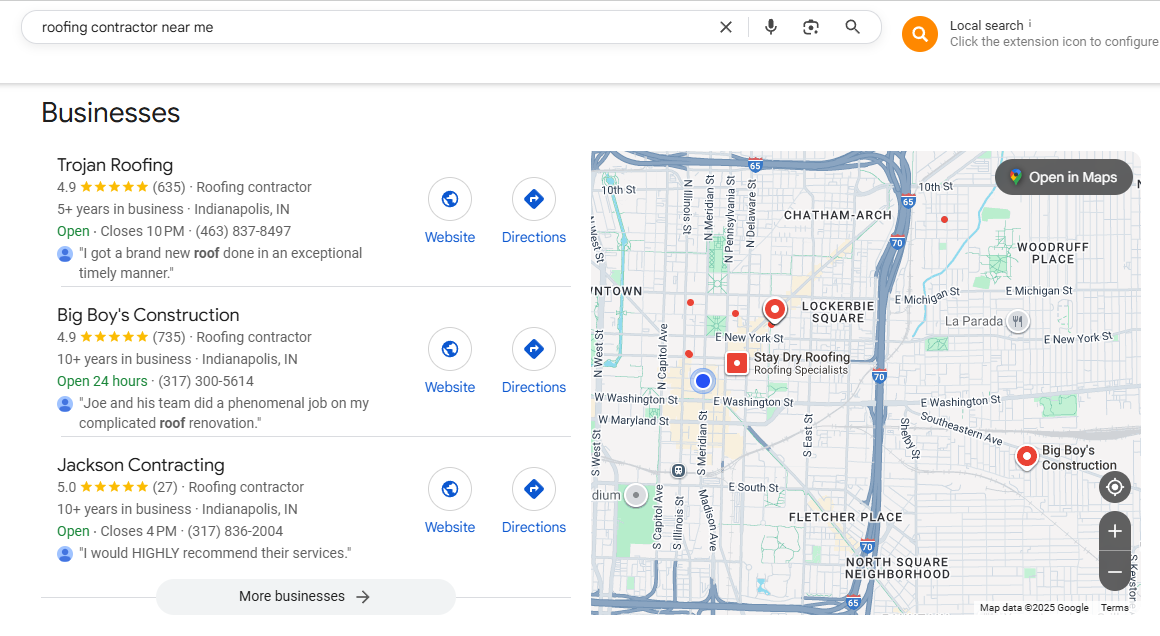1160x636 pixels.
Task: Open map Terms link
Action: (x=1114, y=608)
